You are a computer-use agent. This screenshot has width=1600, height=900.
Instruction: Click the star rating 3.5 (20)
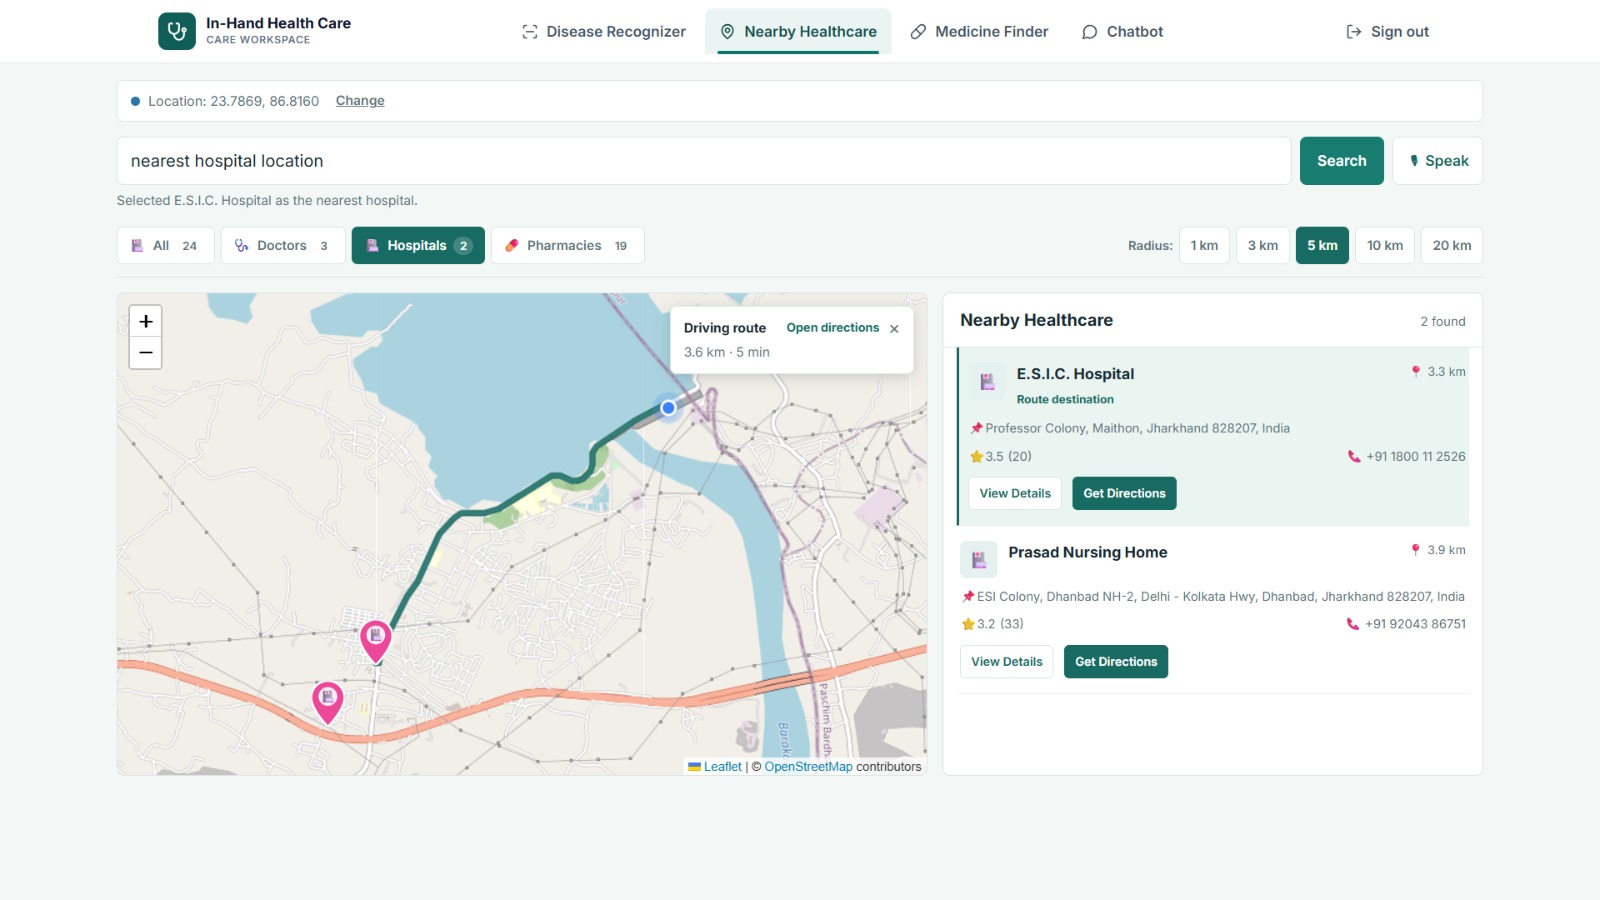[x=1001, y=456]
